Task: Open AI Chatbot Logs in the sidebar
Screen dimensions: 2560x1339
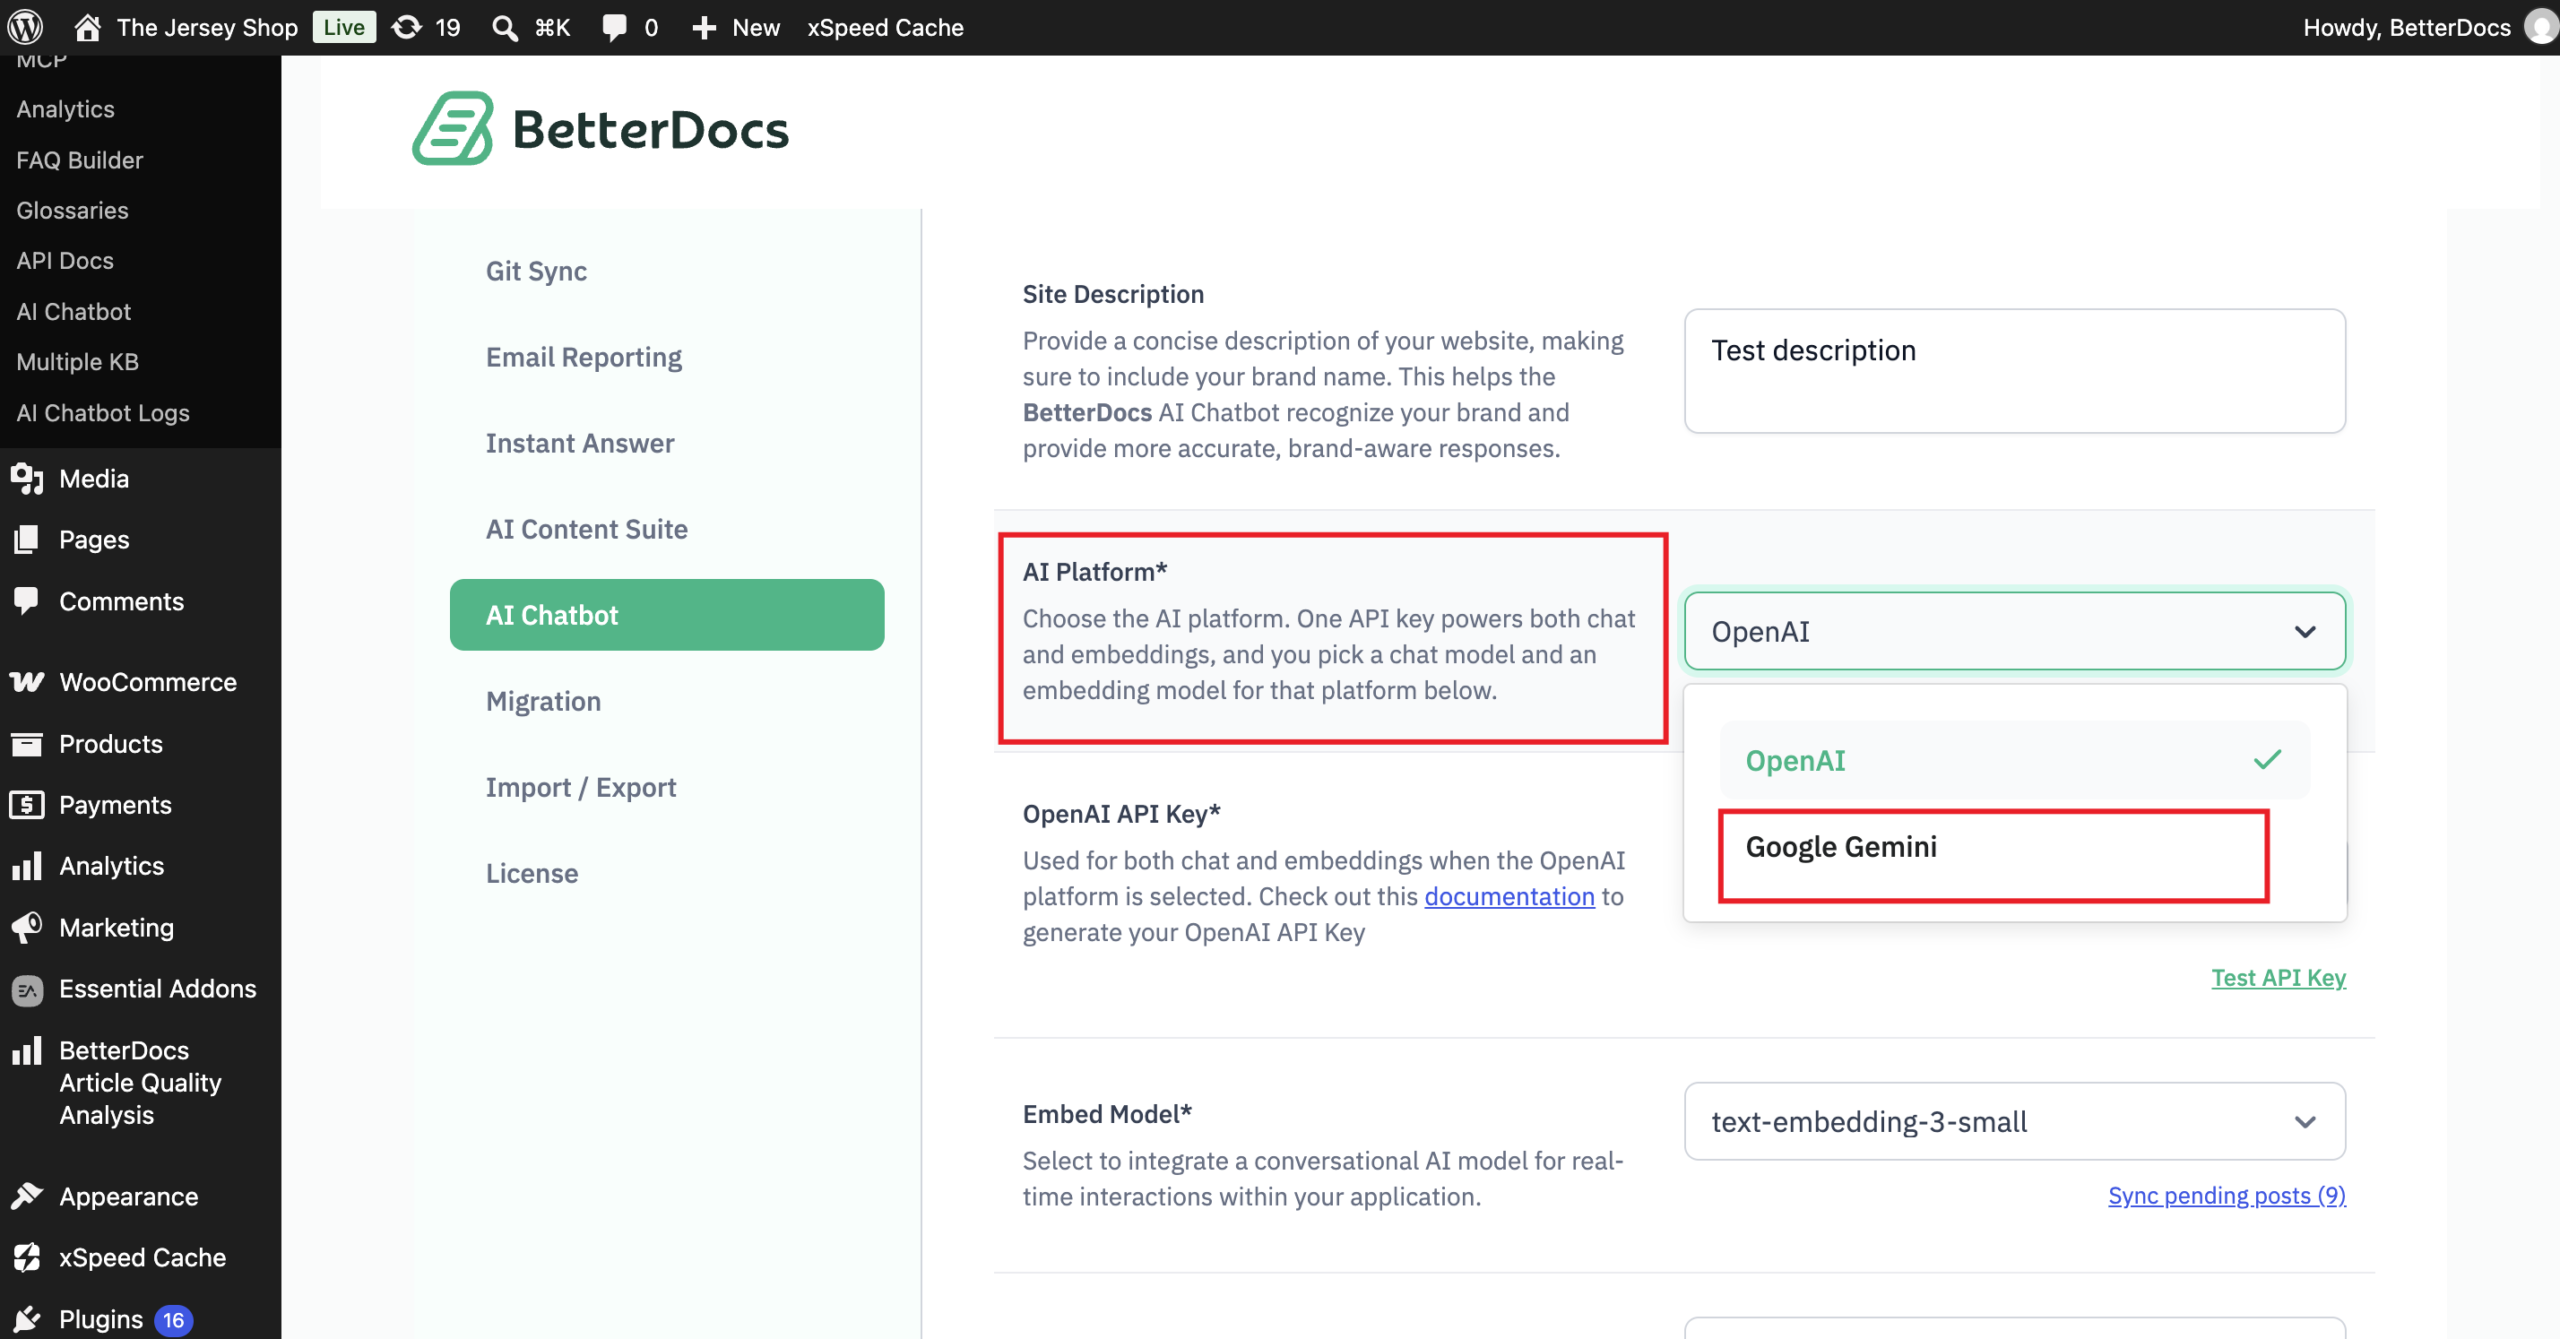Action: 103,412
